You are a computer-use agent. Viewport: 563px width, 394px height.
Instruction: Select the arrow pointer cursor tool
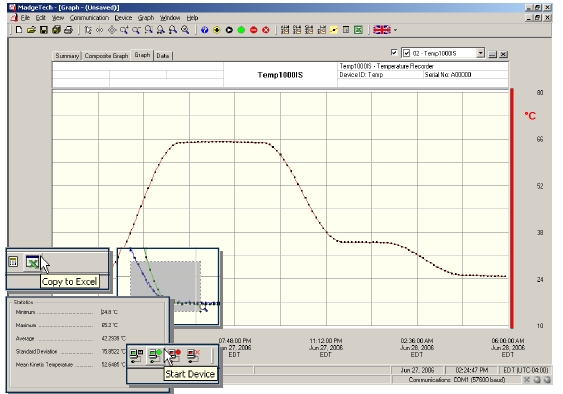(88, 30)
